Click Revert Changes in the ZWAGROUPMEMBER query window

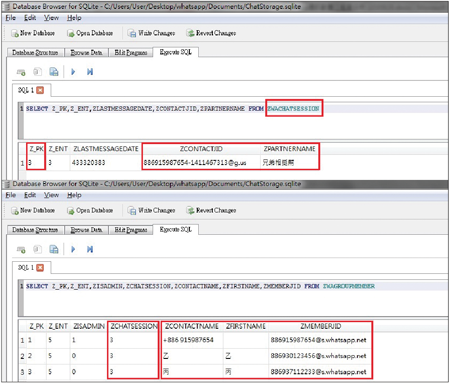pos(212,210)
